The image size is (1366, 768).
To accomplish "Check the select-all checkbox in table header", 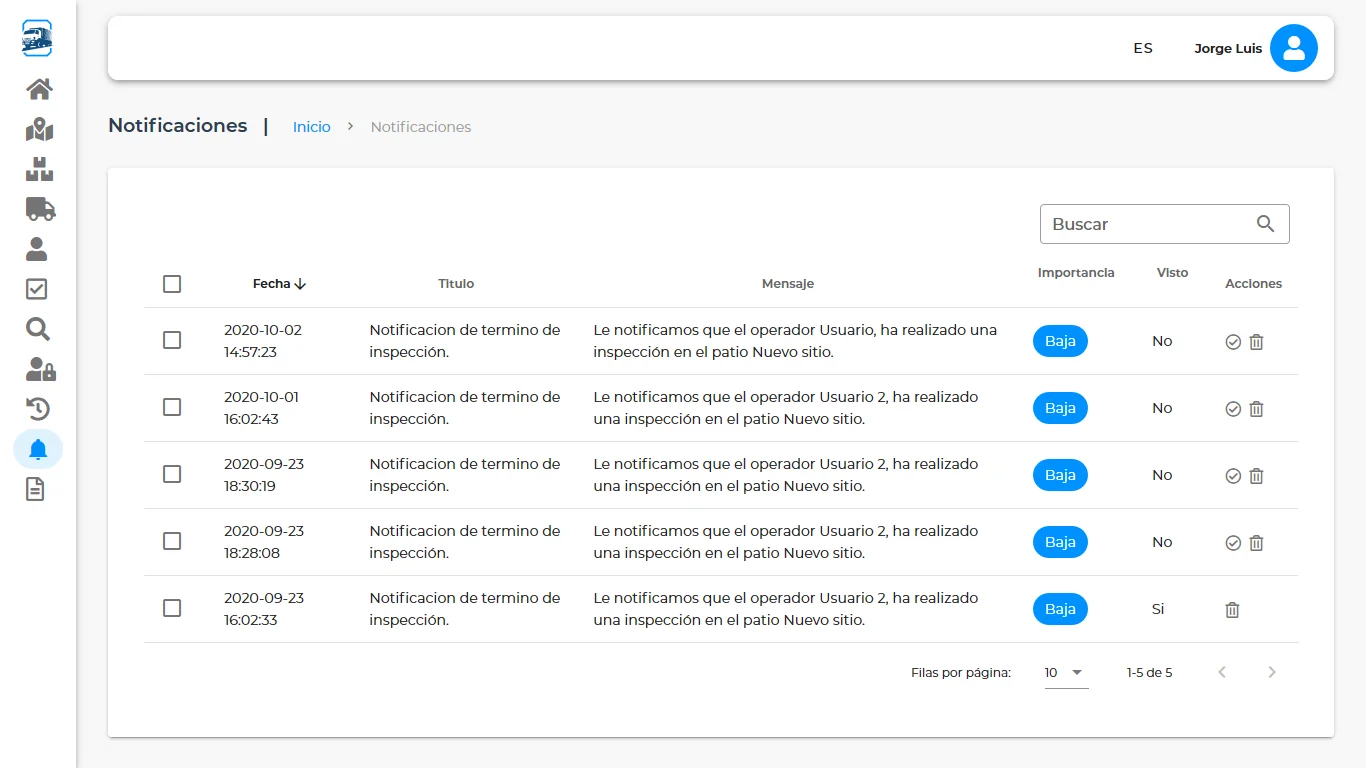I will pyautogui.click(x=171, y=284).
